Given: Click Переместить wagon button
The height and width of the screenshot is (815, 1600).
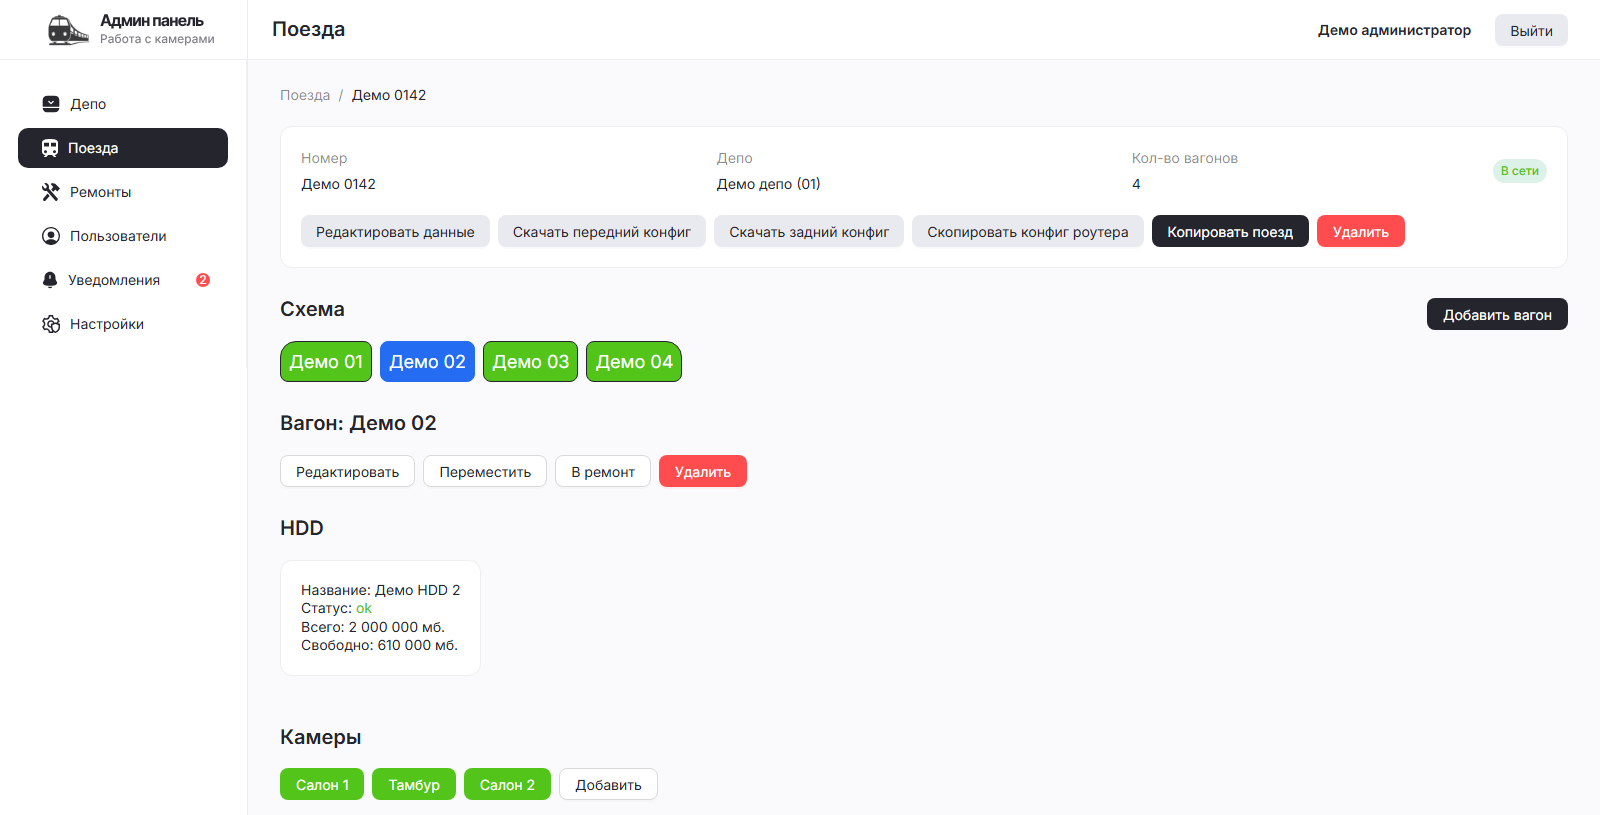Looking at the screenshot, I should (x=485, y=471).
